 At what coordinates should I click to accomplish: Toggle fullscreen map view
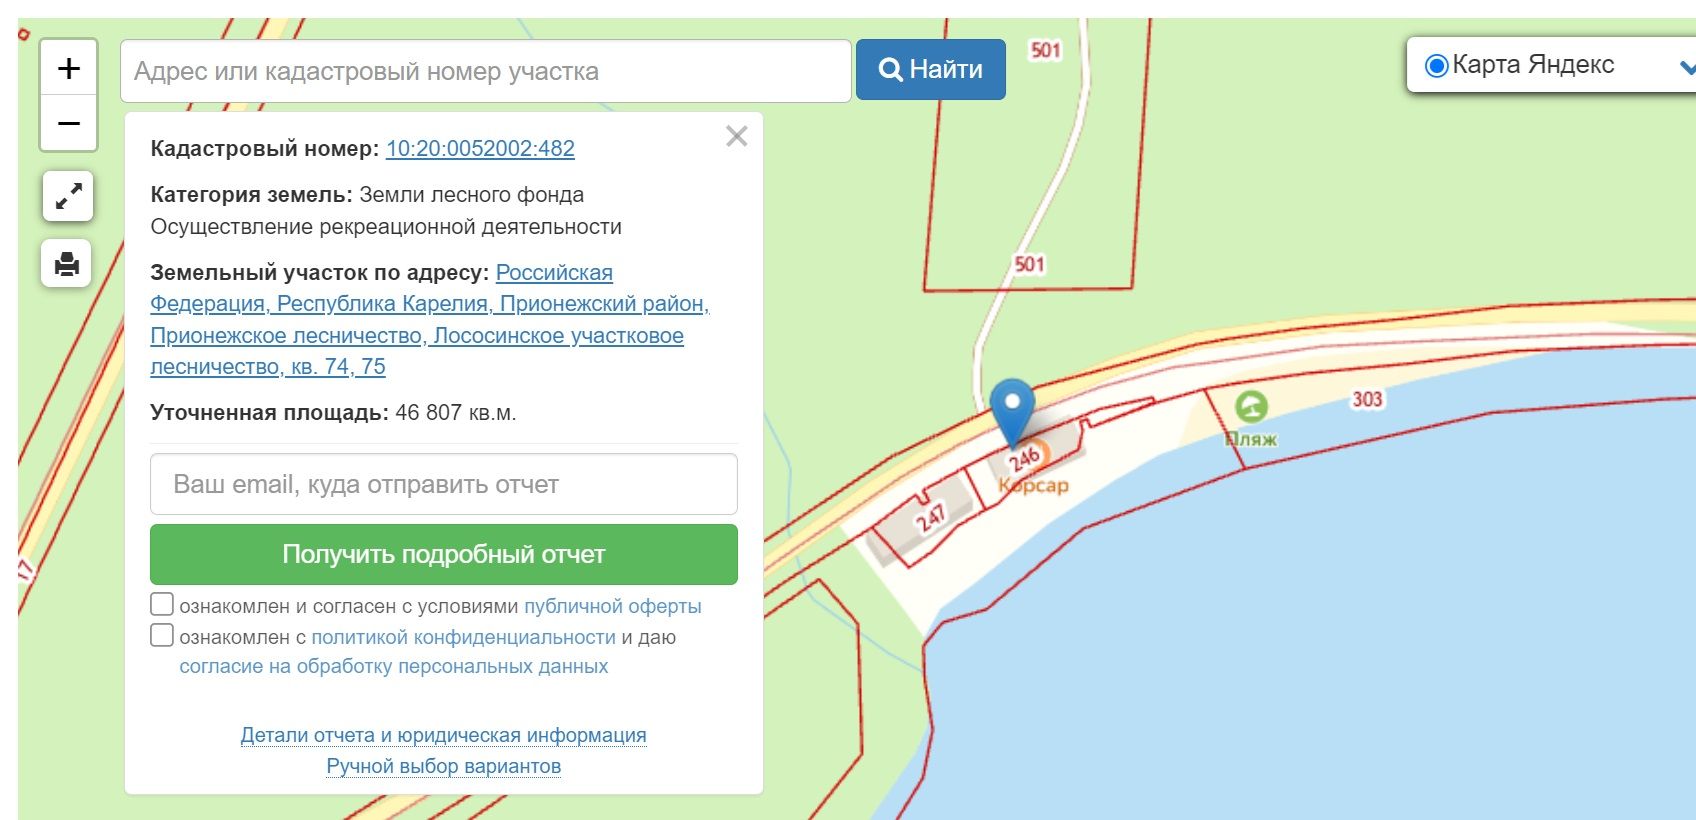(68, 196)
